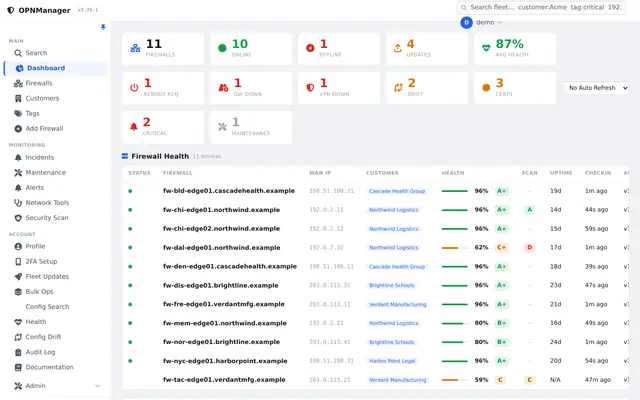Open the No Auto Refresh dropdown
Image resolution: width=640 pixels, height=400 pixels.
pos(596,88)
